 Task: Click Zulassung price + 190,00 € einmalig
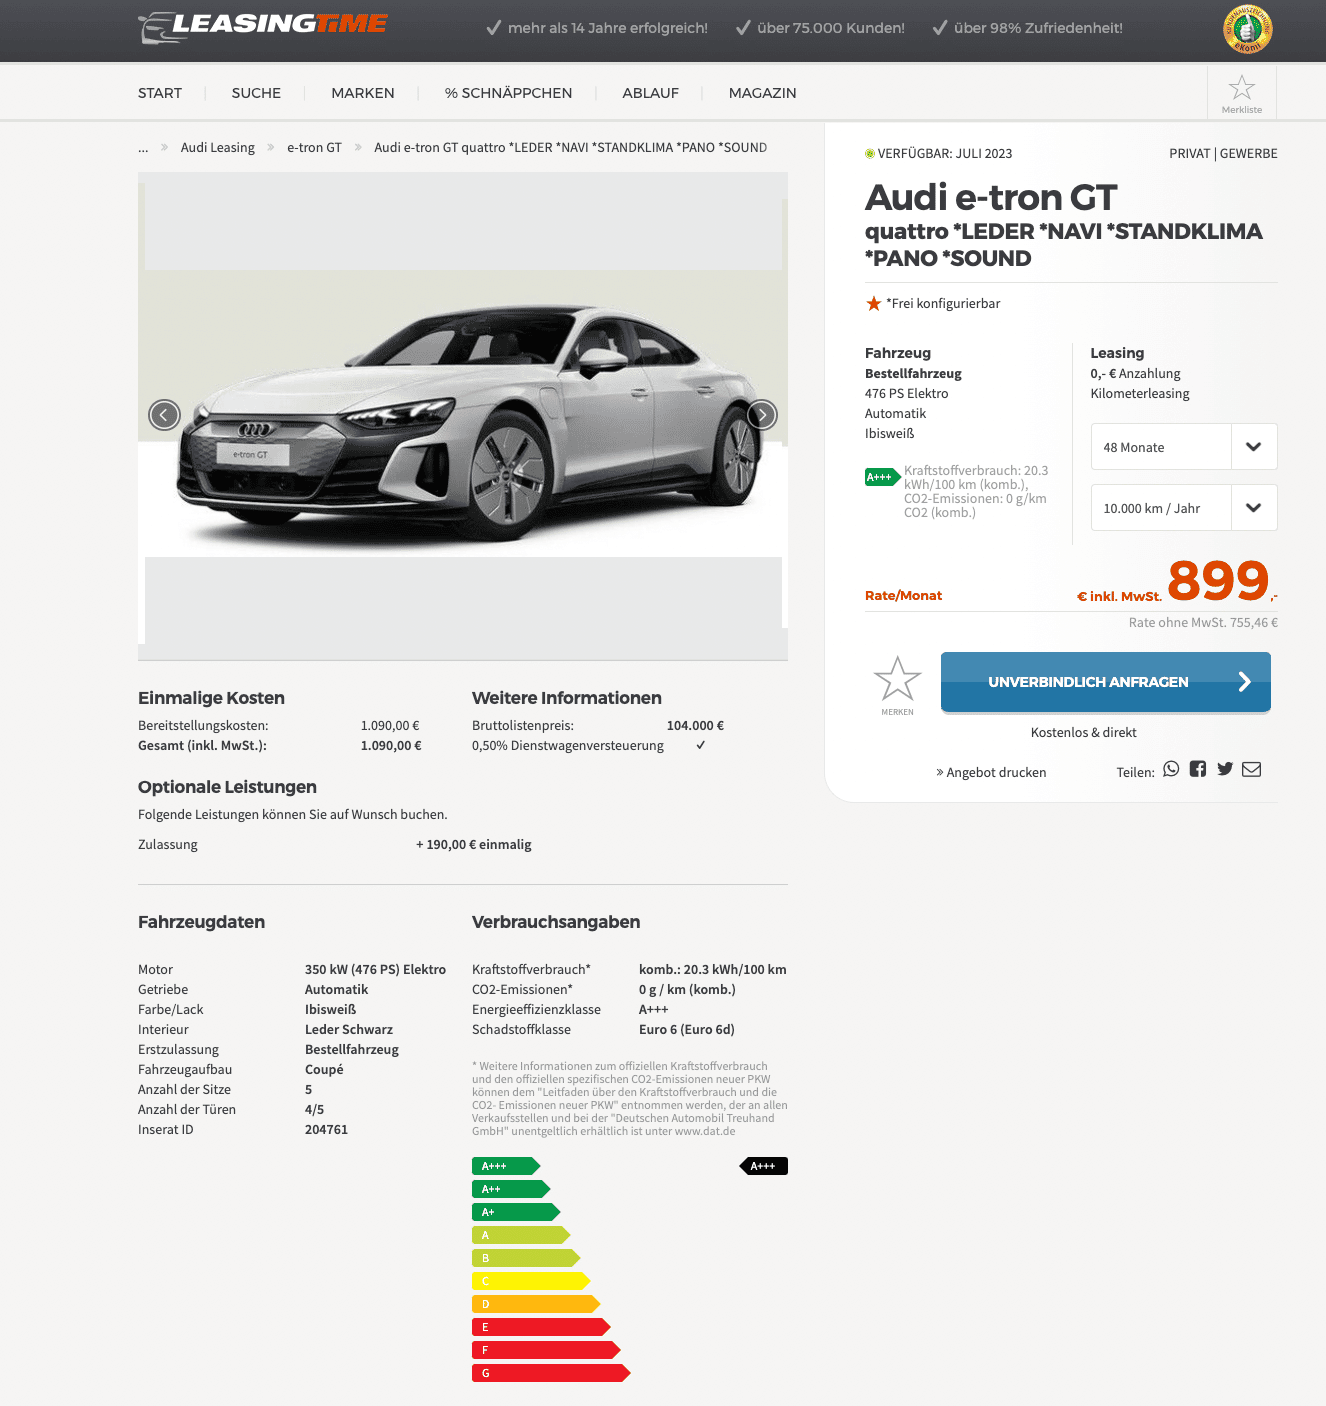pos(474,844)
